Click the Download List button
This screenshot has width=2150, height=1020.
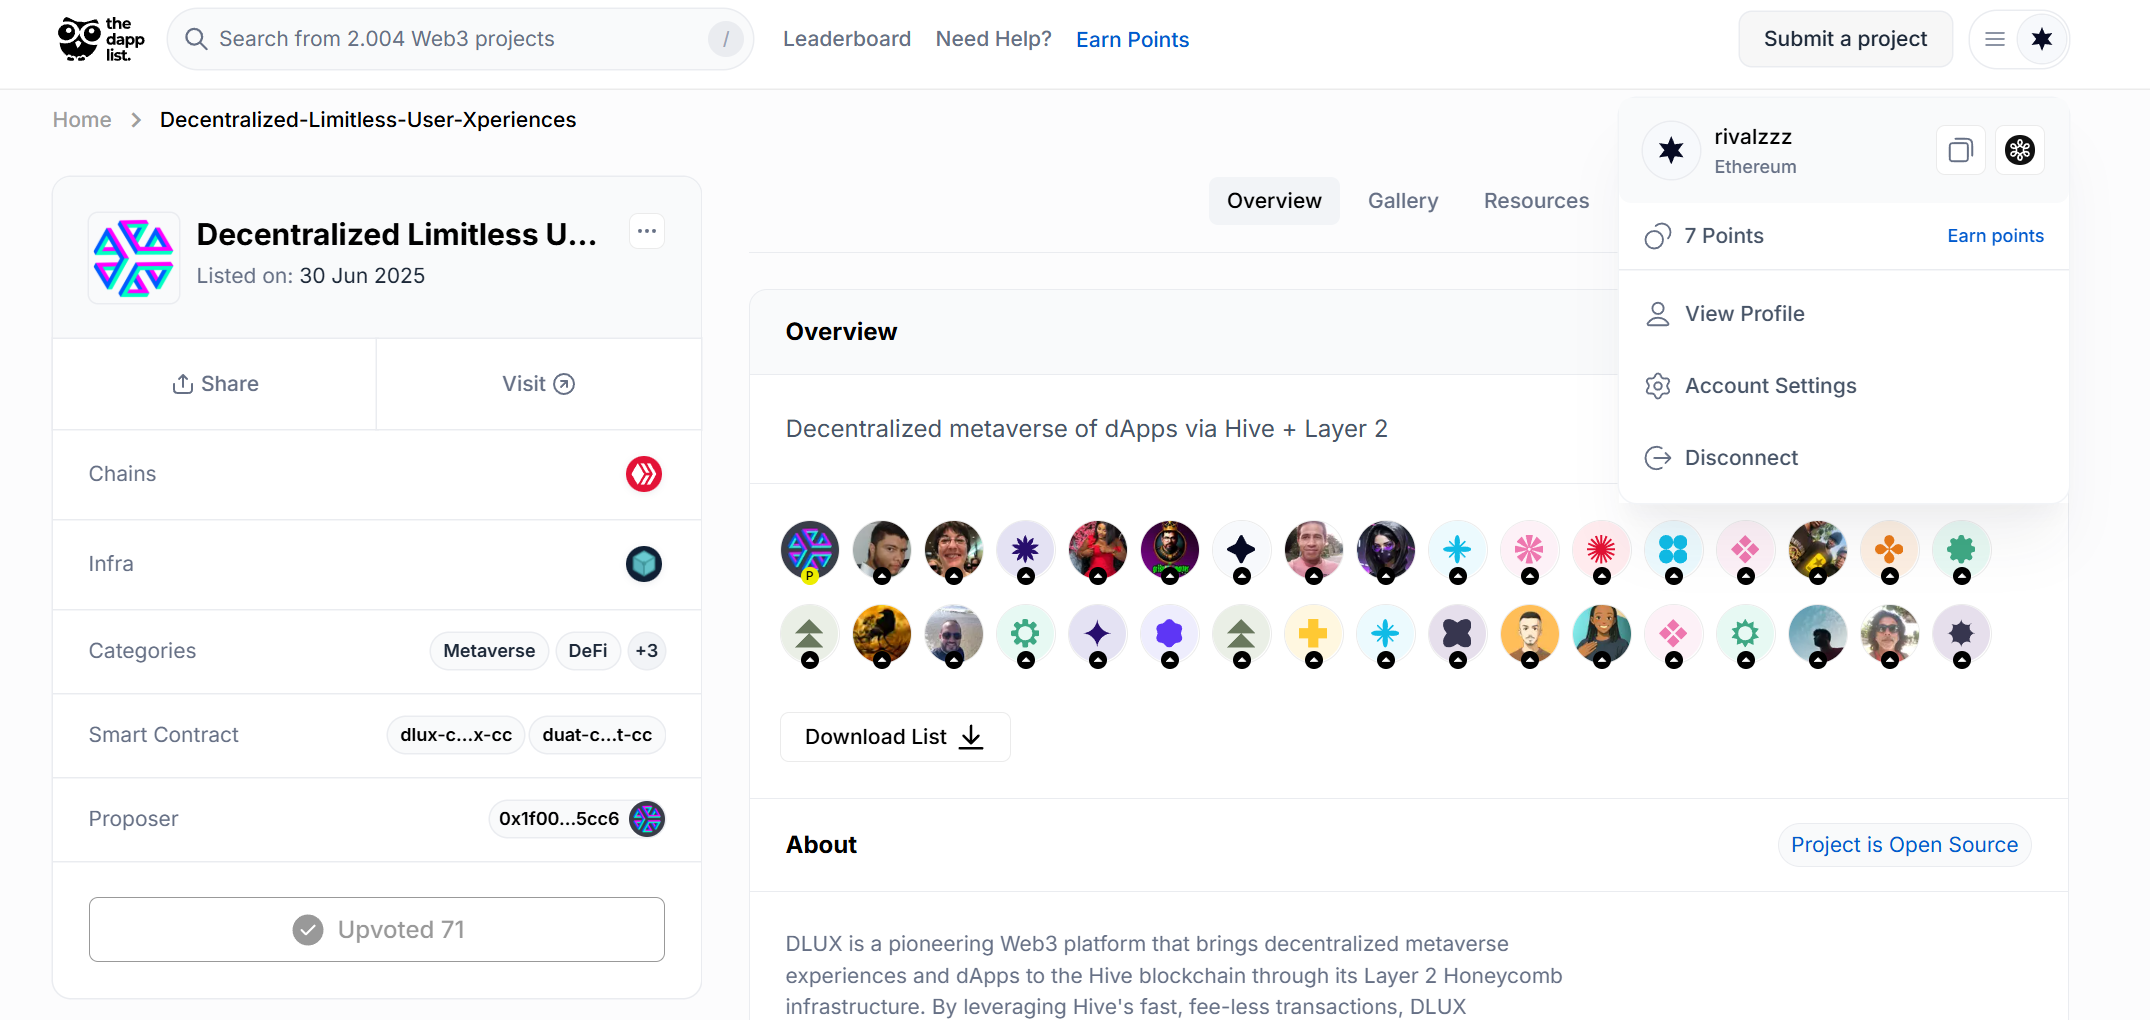tap(895, 737)
